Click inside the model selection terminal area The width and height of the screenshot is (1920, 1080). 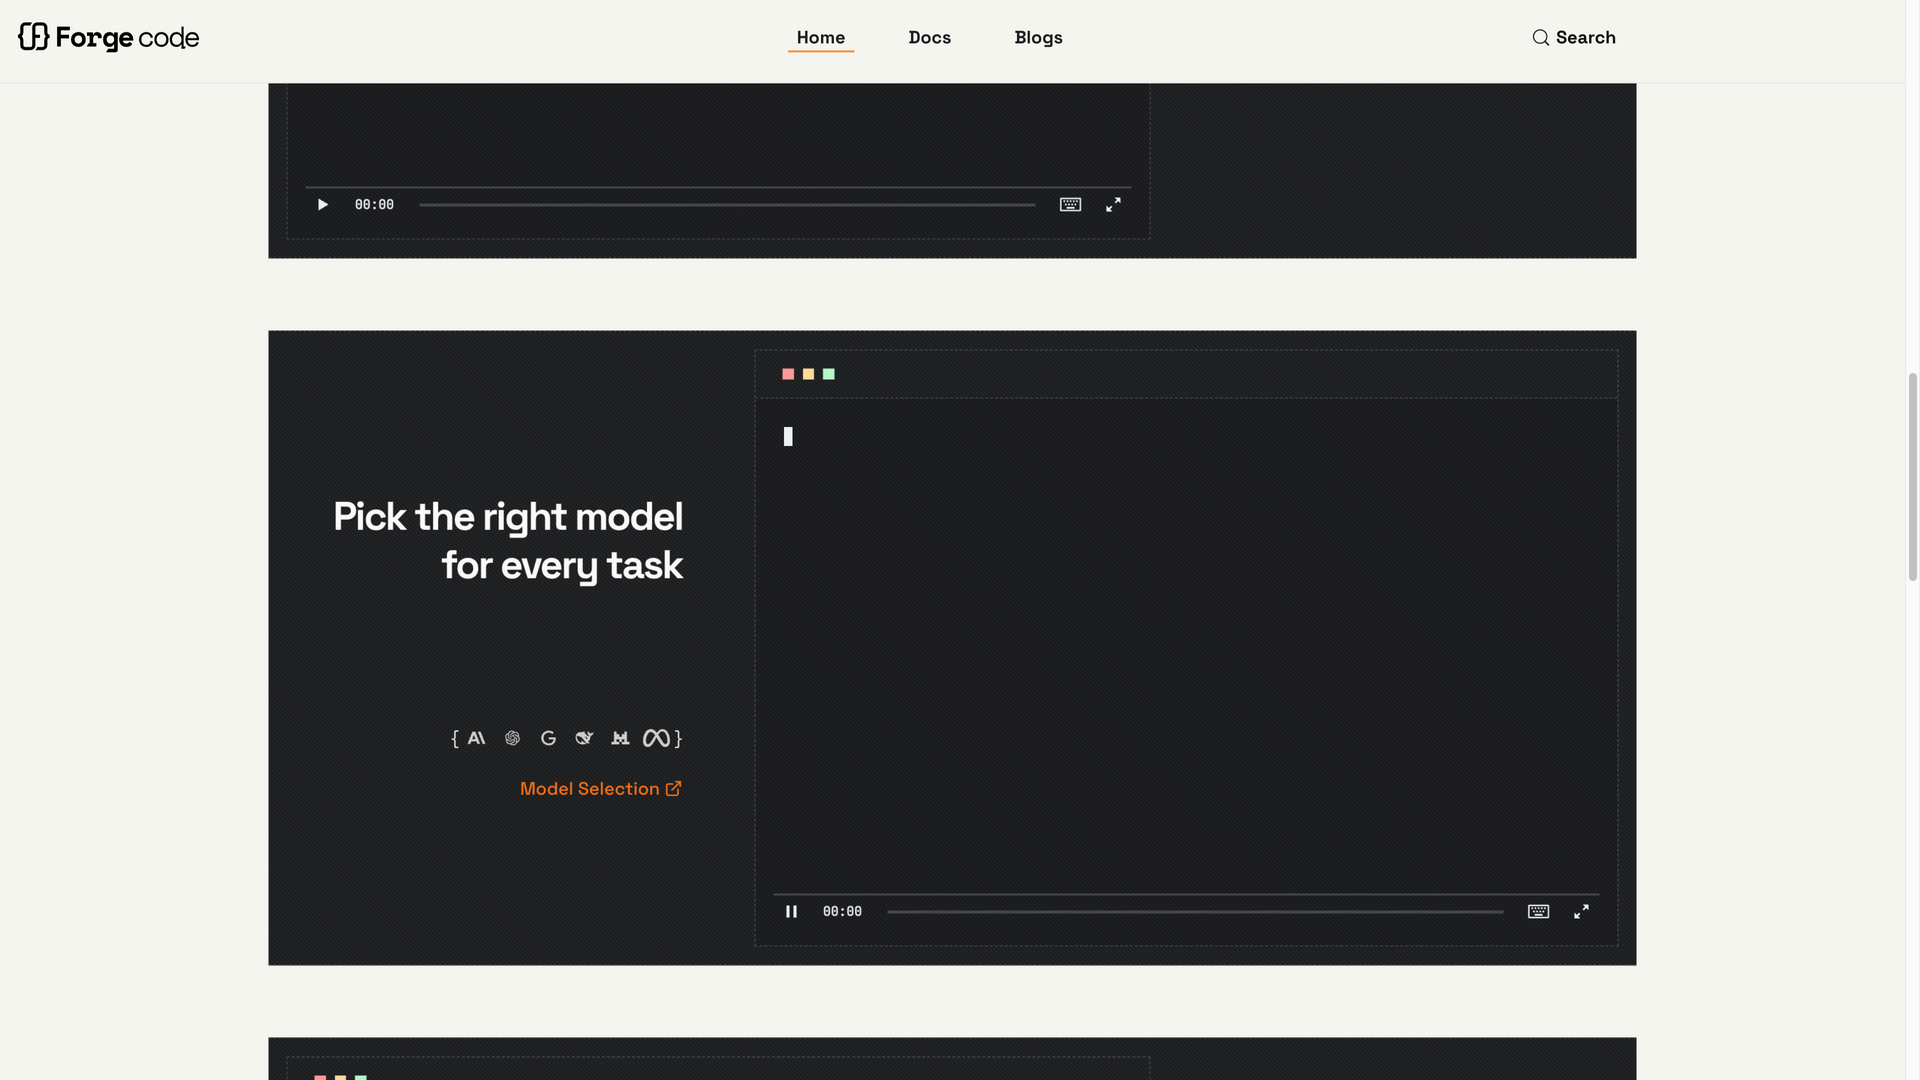pyautogui.click(x=1186, y=645)
